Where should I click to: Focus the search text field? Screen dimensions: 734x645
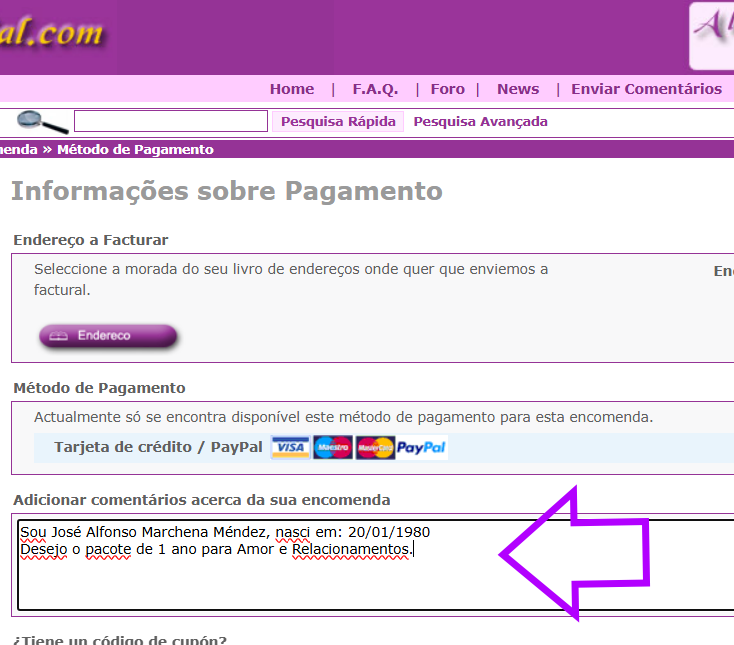[170, 121]
